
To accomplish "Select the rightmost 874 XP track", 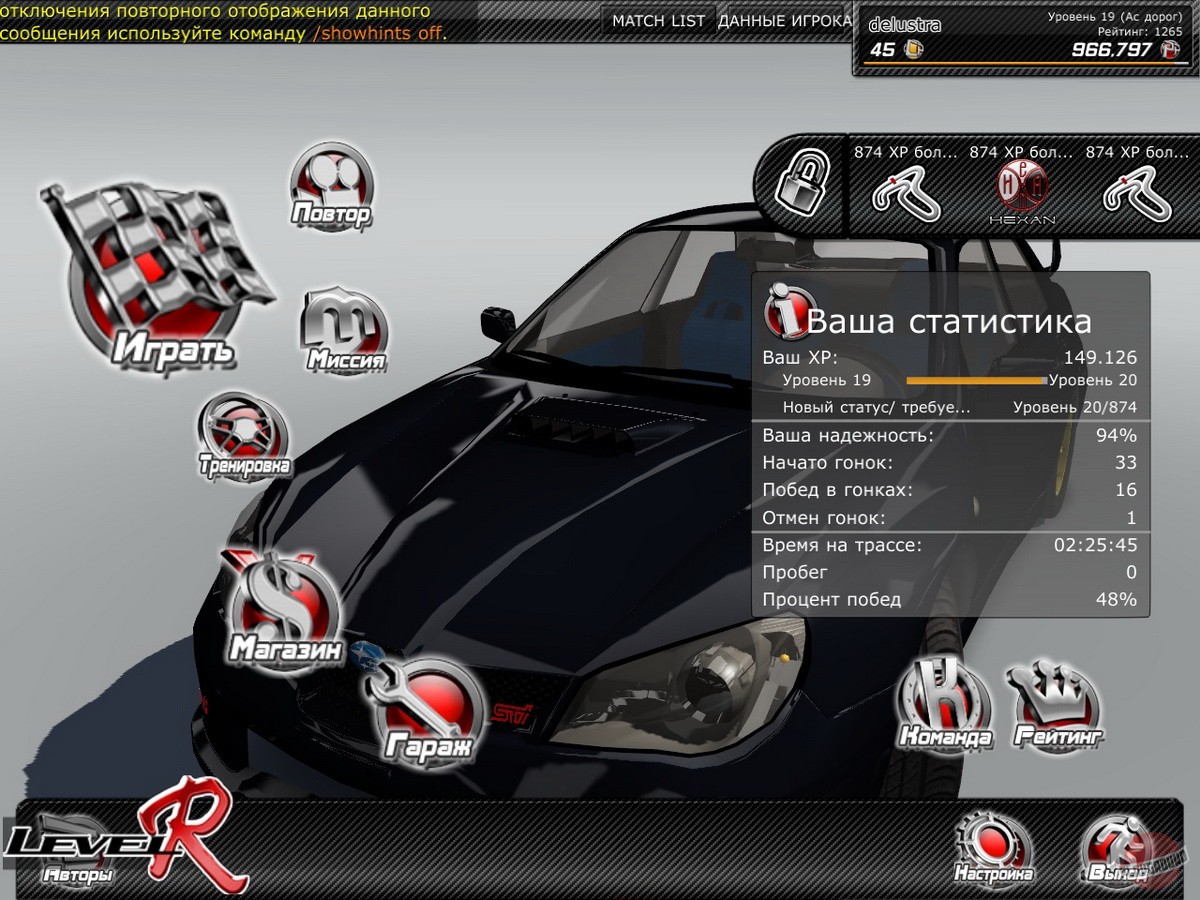I will [x=1140, y=195].
